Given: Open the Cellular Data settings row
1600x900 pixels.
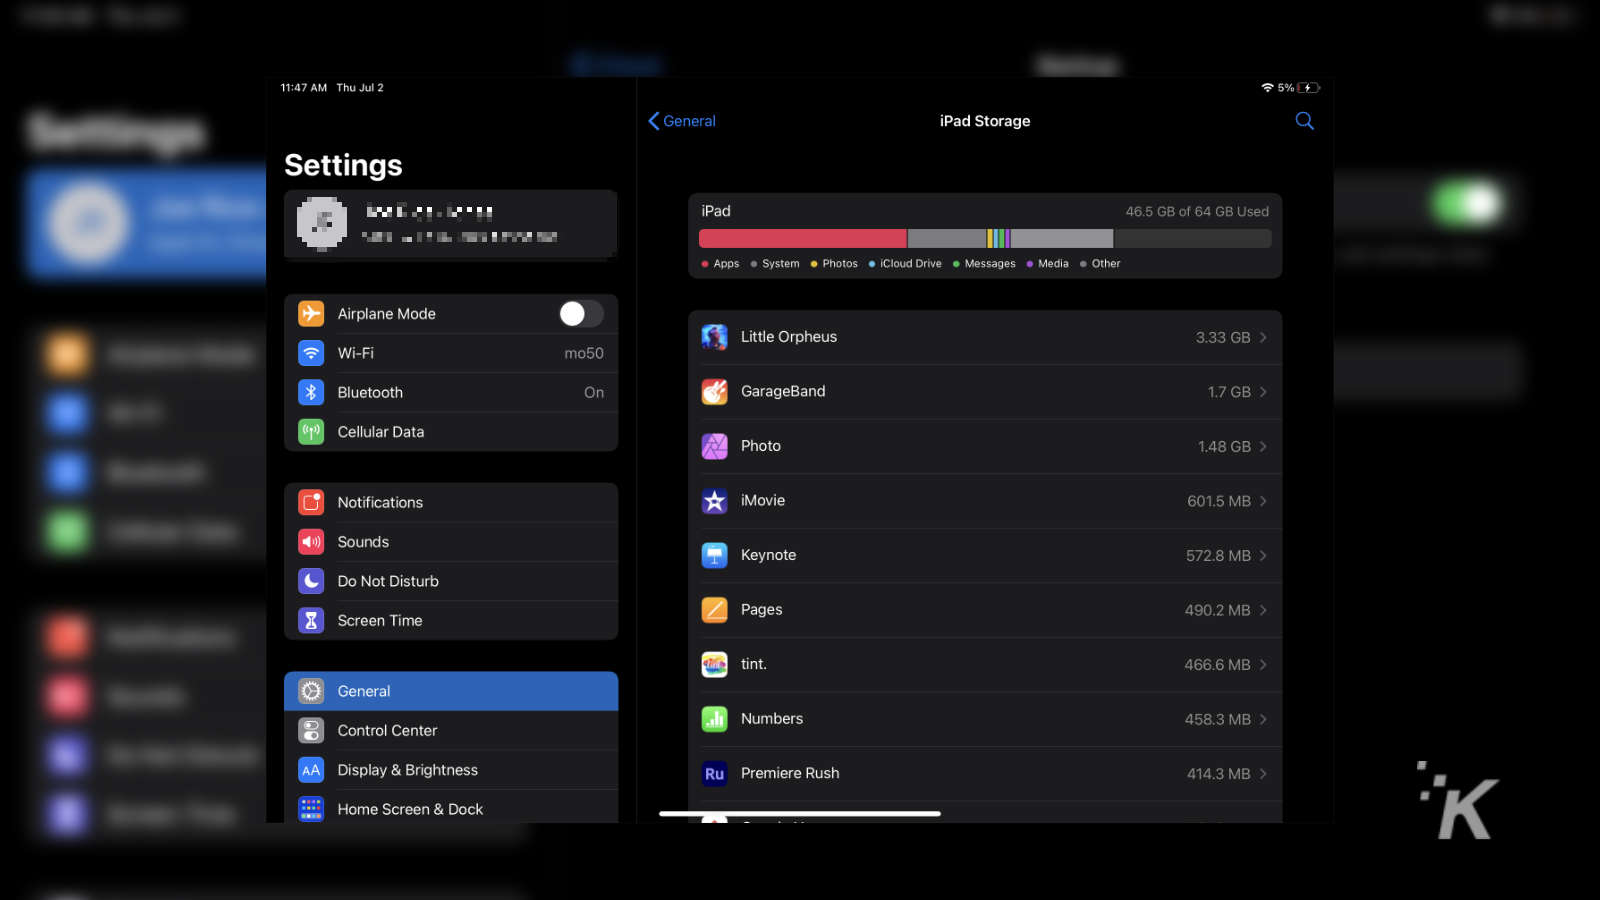Looking at the screenshot, I should point(451,432).
